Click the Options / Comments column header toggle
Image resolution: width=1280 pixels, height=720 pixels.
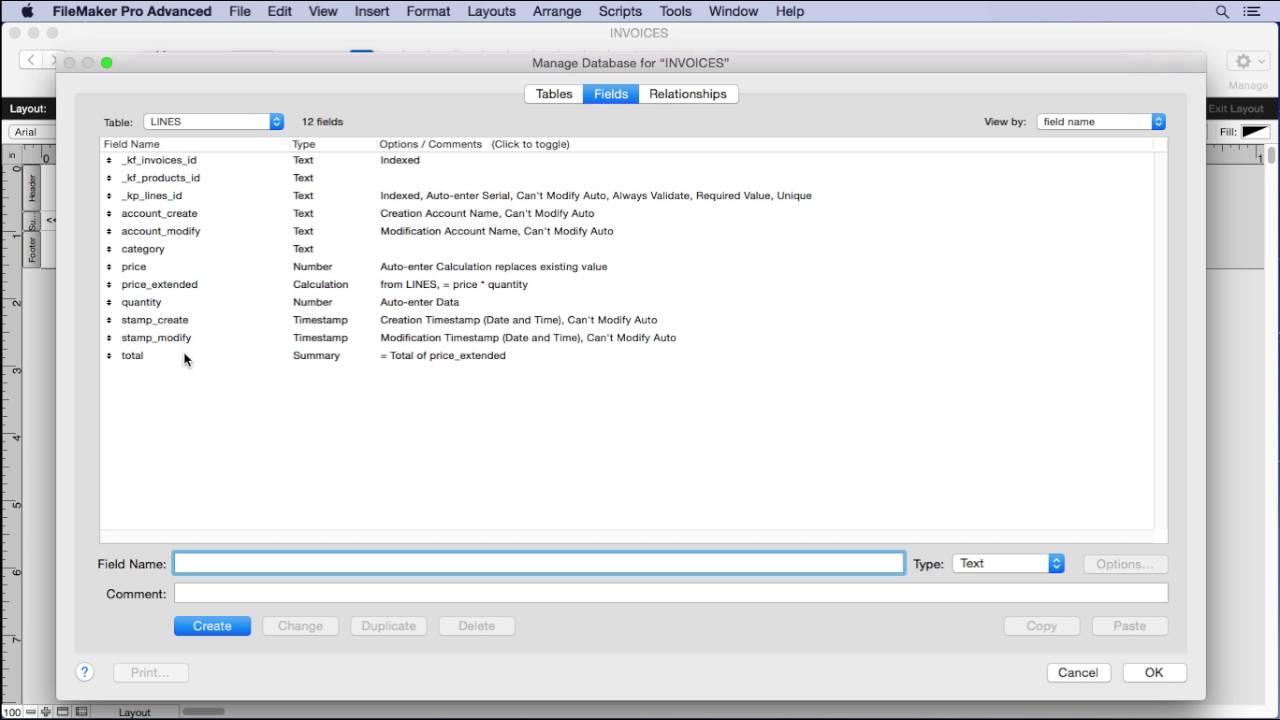474,144
